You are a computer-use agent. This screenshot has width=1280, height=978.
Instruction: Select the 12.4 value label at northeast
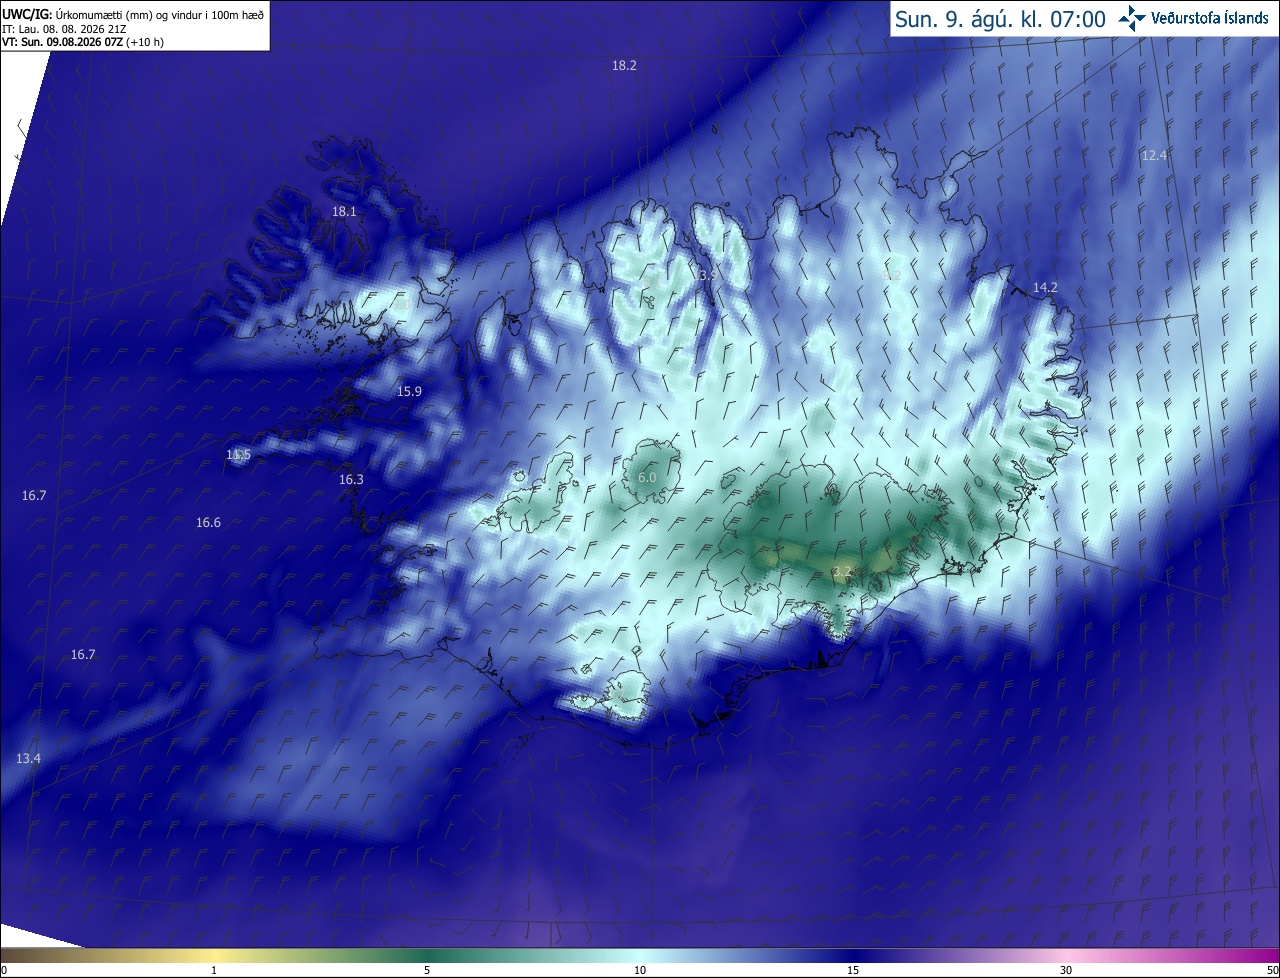(1154, 155)
